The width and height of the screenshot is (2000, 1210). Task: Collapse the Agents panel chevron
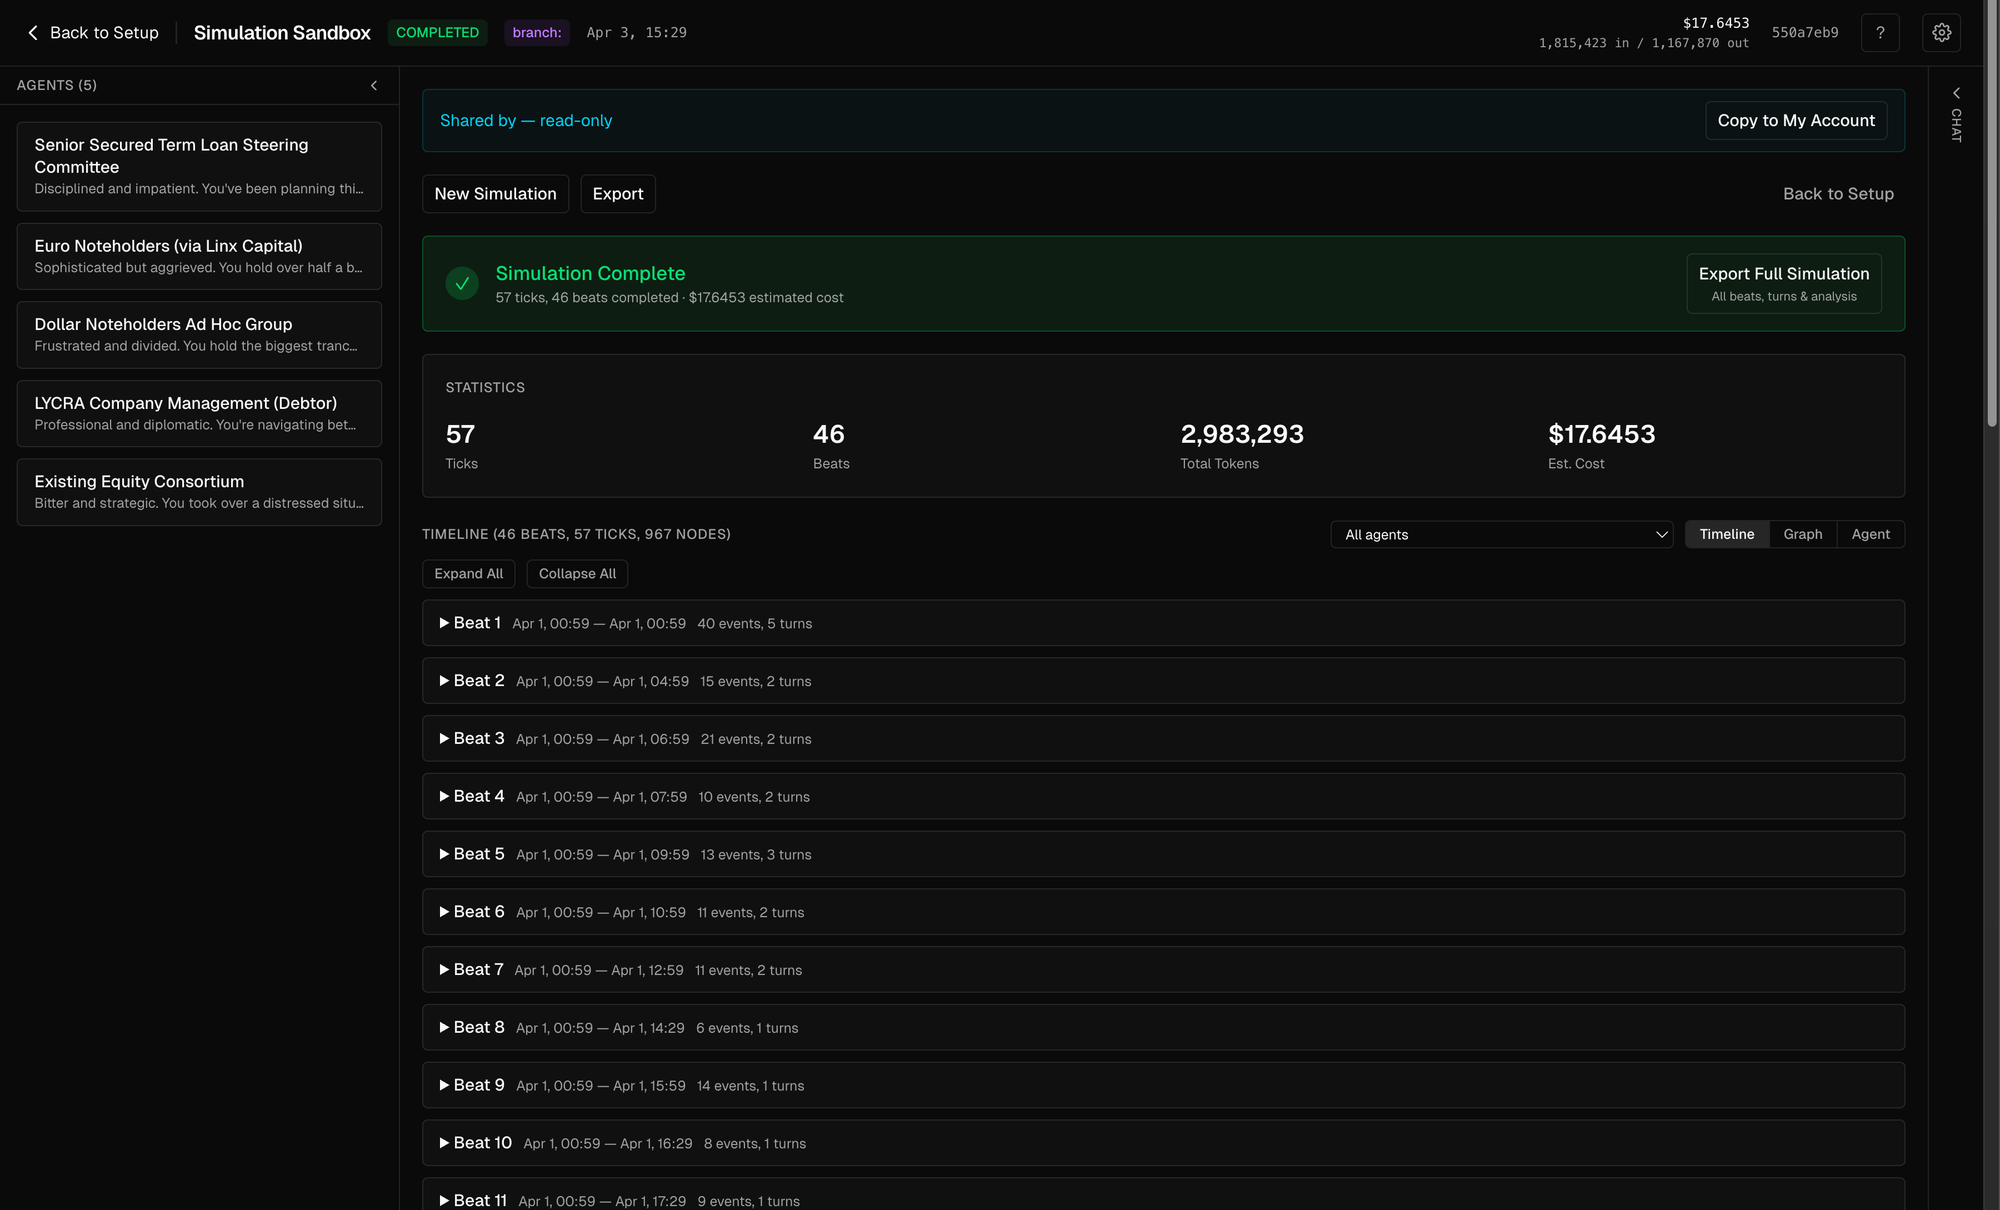pos(374,86)
